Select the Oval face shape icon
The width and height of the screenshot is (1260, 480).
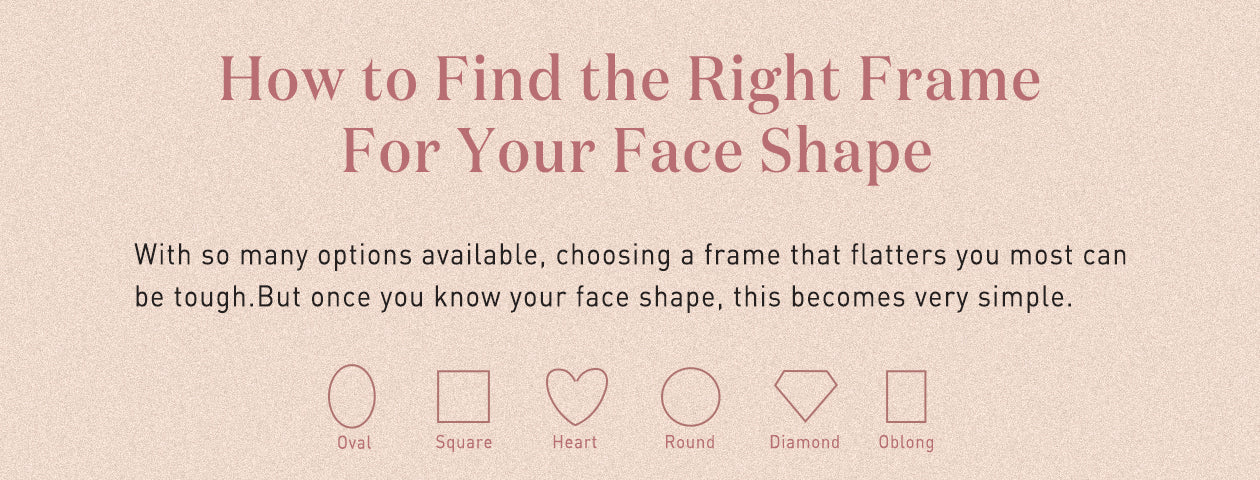click(x=352, y=397)
